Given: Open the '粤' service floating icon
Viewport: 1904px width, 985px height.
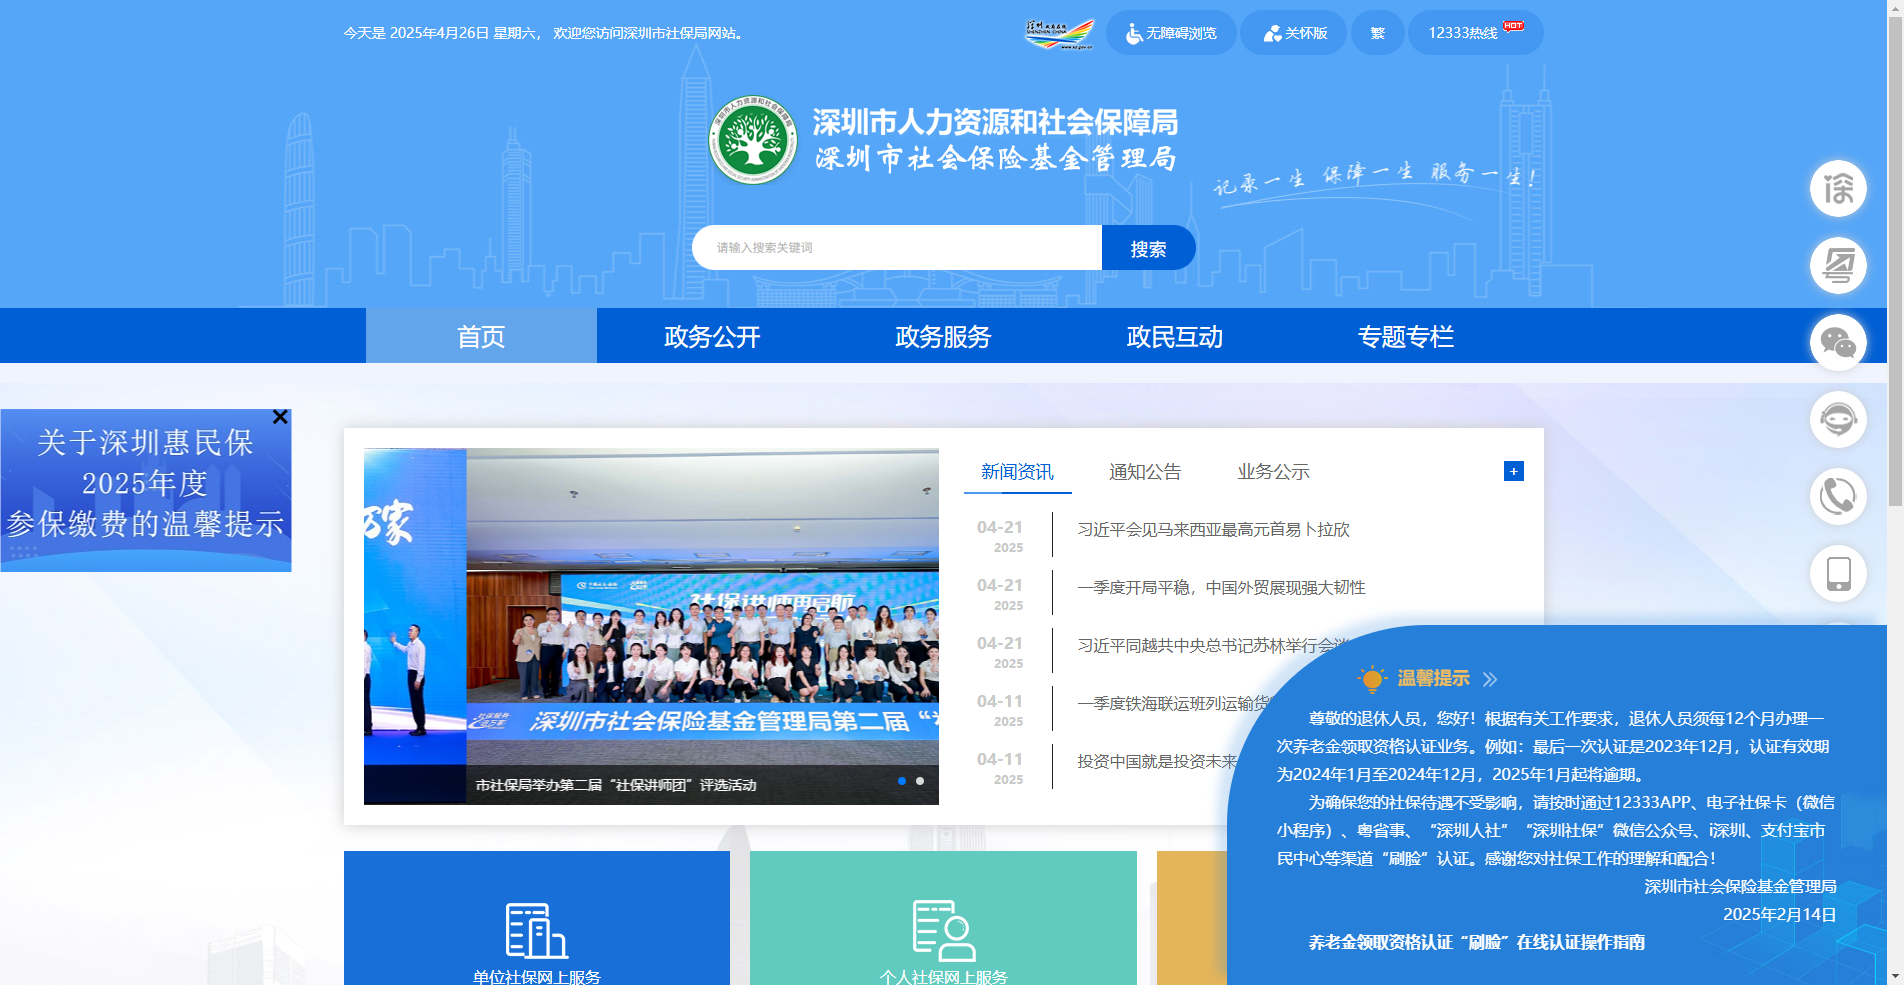Looking at the screenshot, I should coord(1838,266).
